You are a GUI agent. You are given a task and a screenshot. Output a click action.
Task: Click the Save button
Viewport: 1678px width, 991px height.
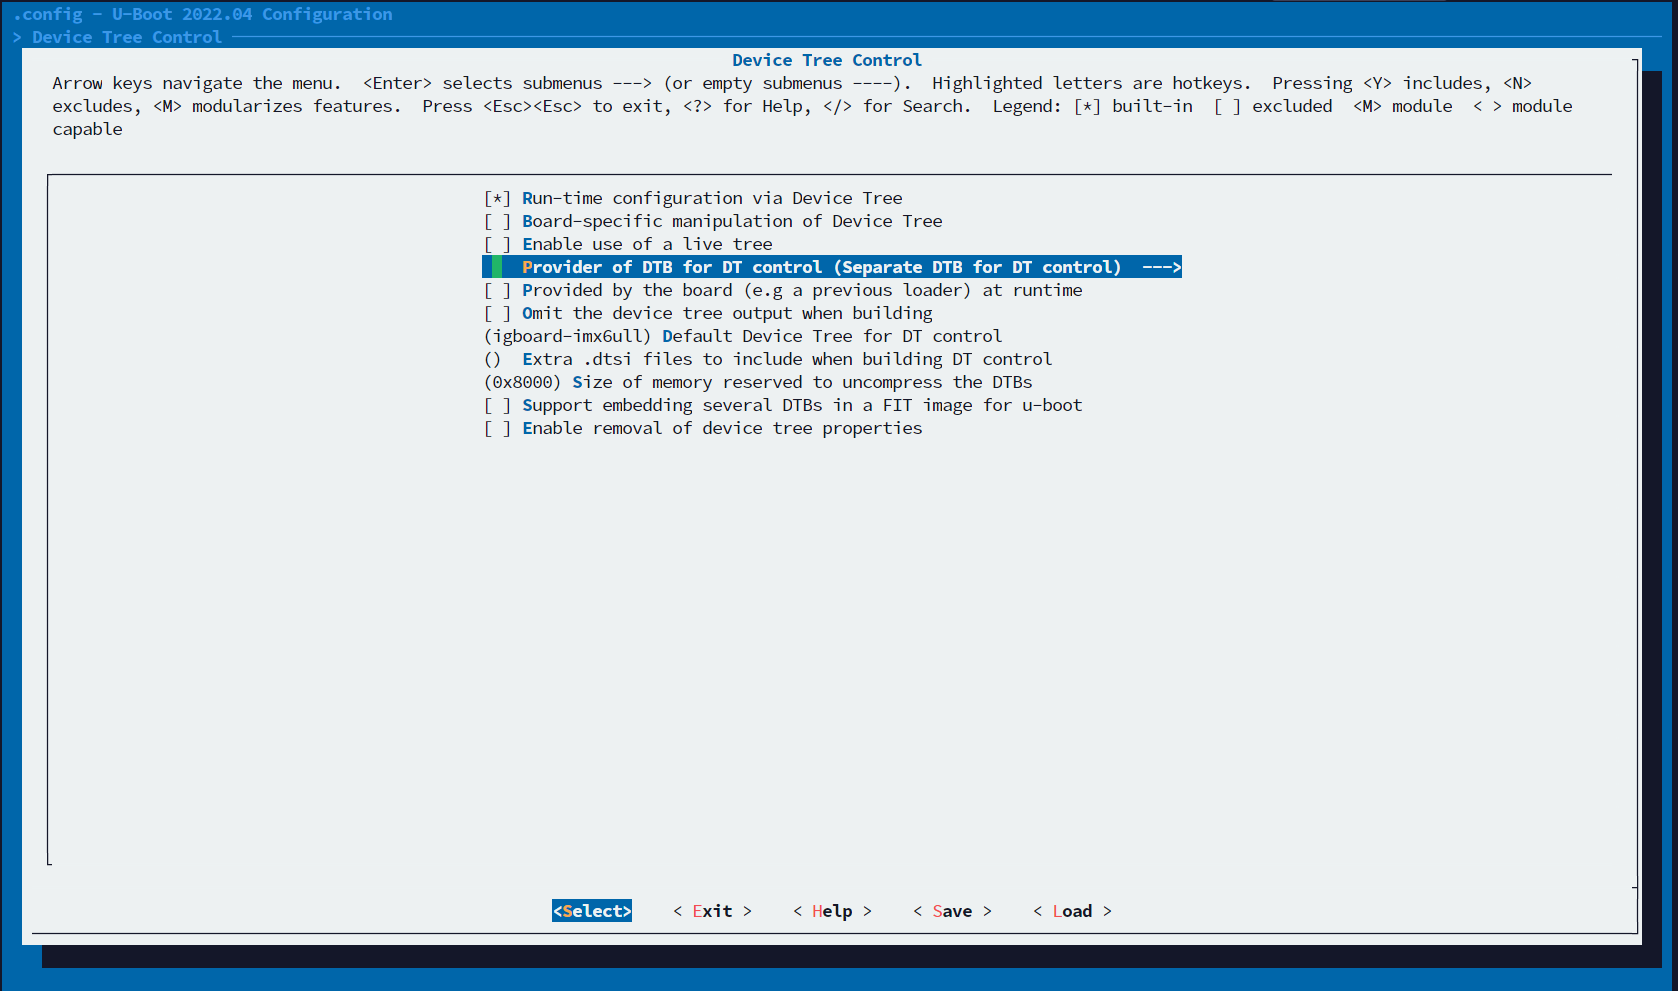pos(952,911)
